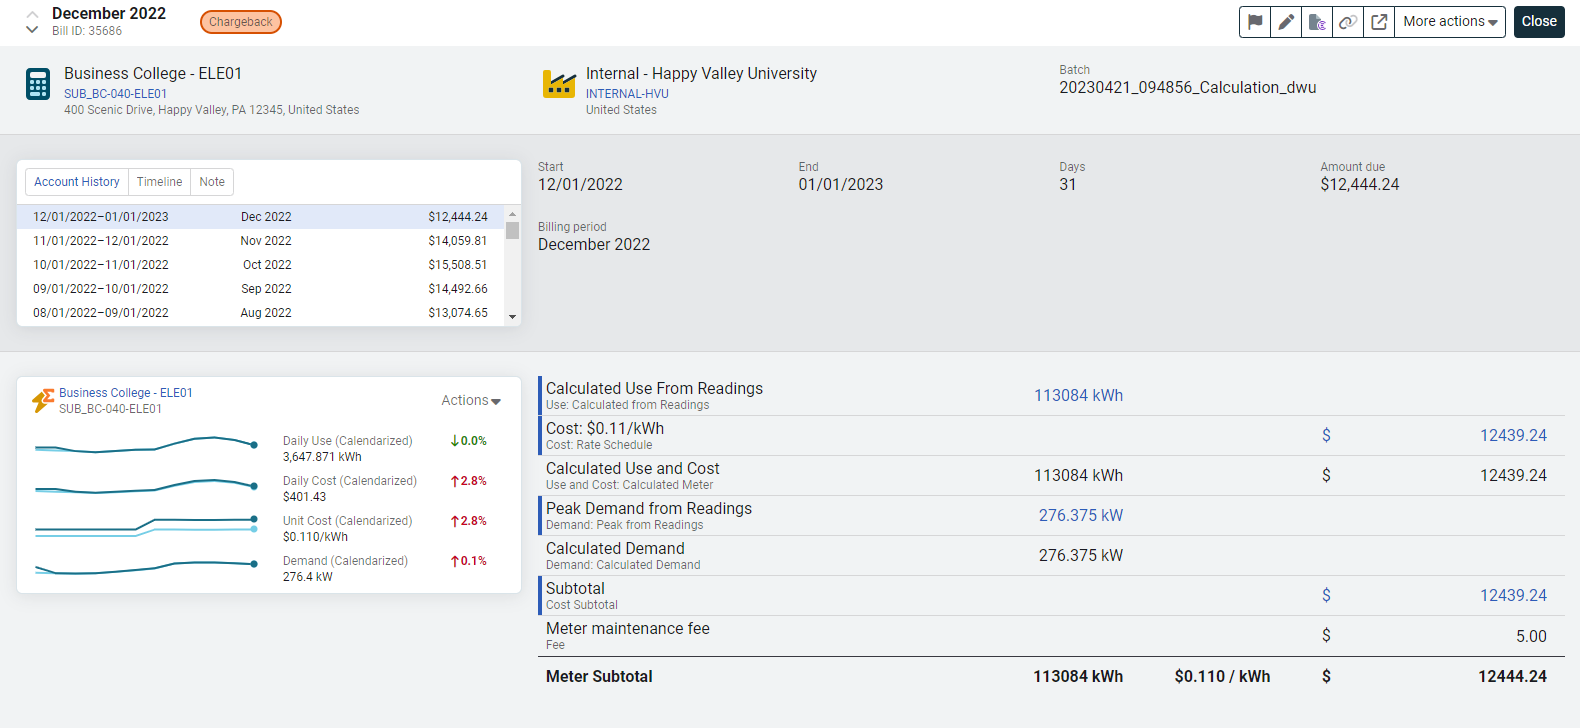Go to next bill with down chevron

click(x=32, y=30)
